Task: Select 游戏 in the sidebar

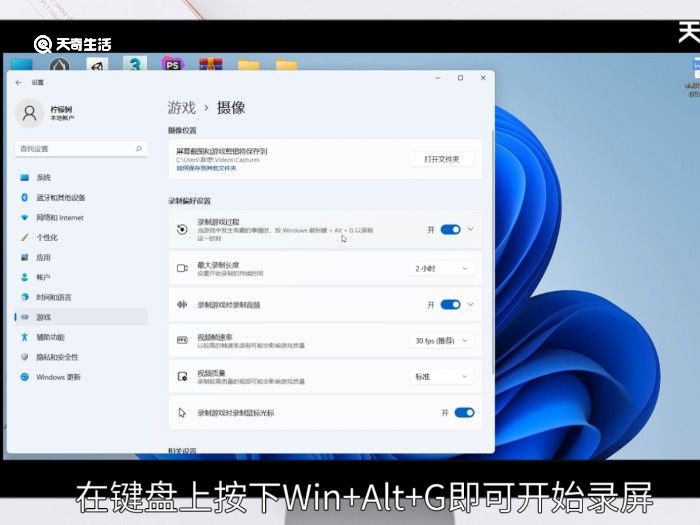Action: (x=81, y=317)
